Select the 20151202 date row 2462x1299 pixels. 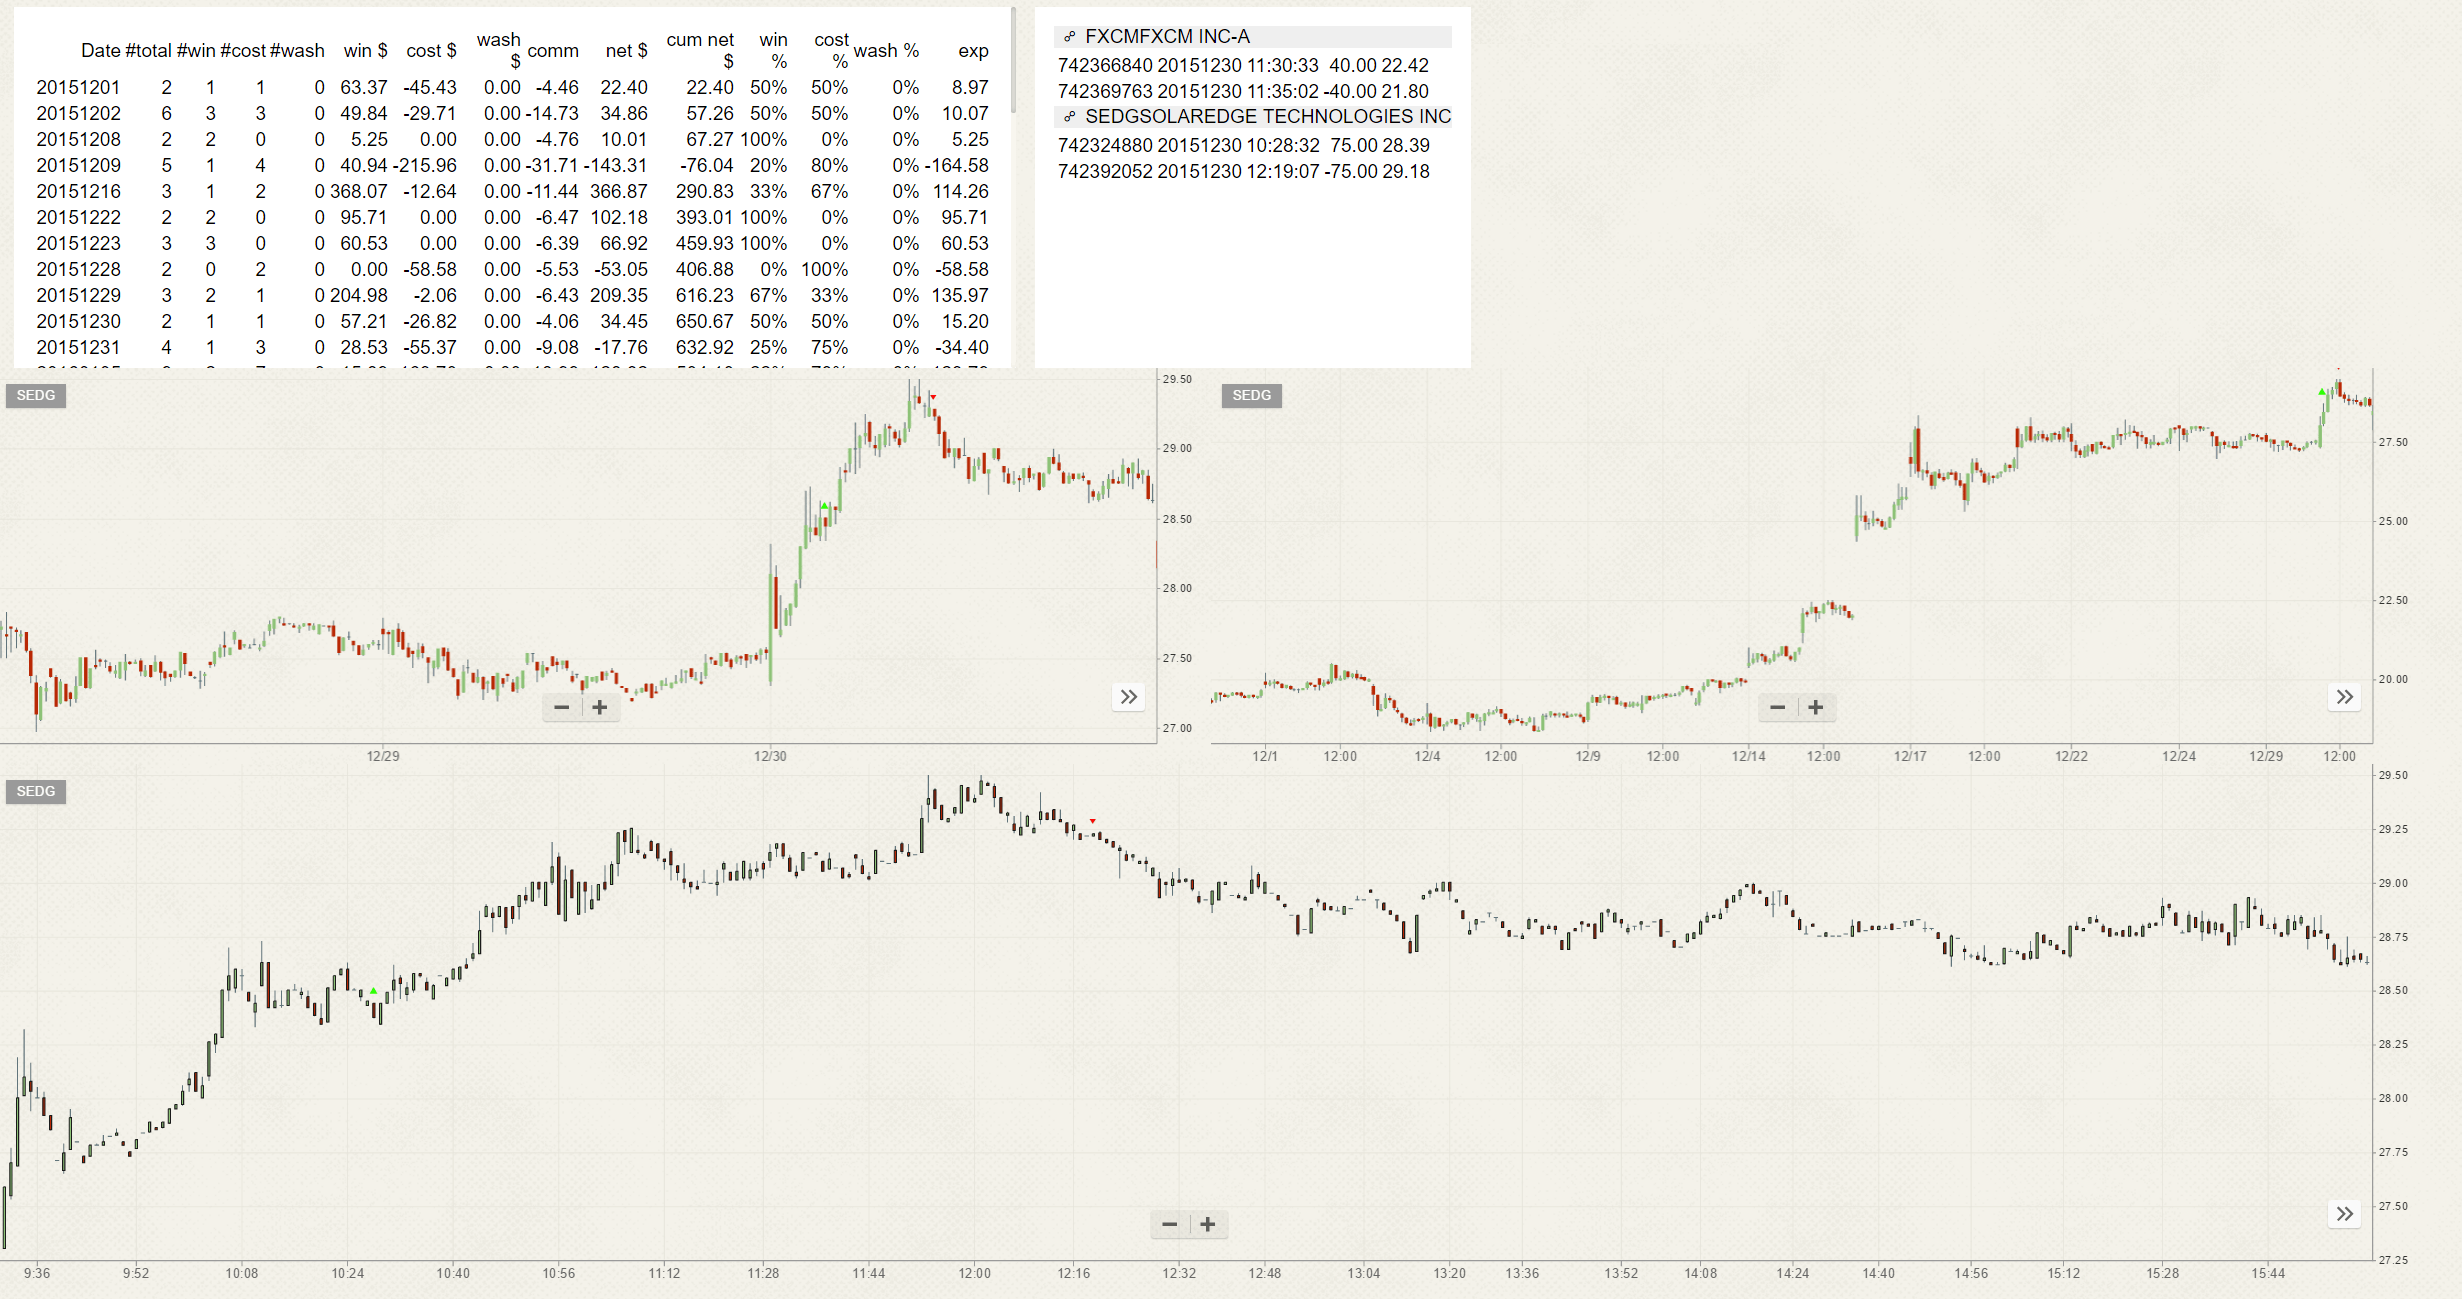tap(512, 113)
